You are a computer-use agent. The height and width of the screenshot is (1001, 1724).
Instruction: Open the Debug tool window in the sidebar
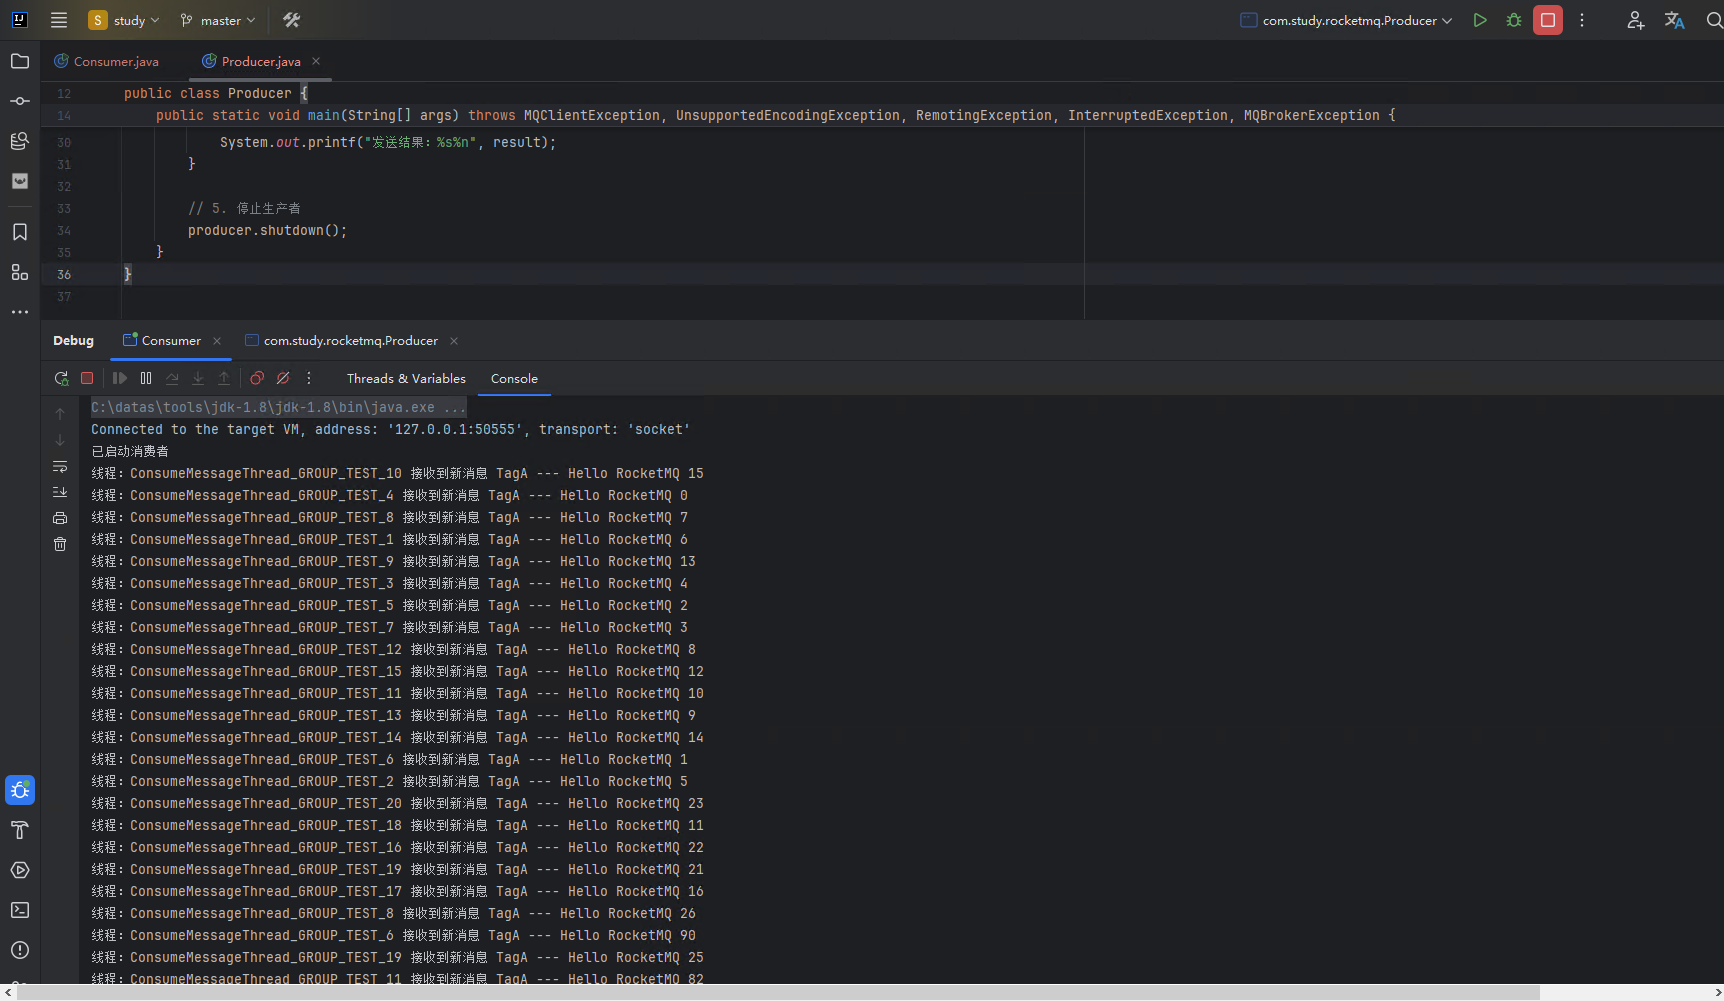(20, 790)
